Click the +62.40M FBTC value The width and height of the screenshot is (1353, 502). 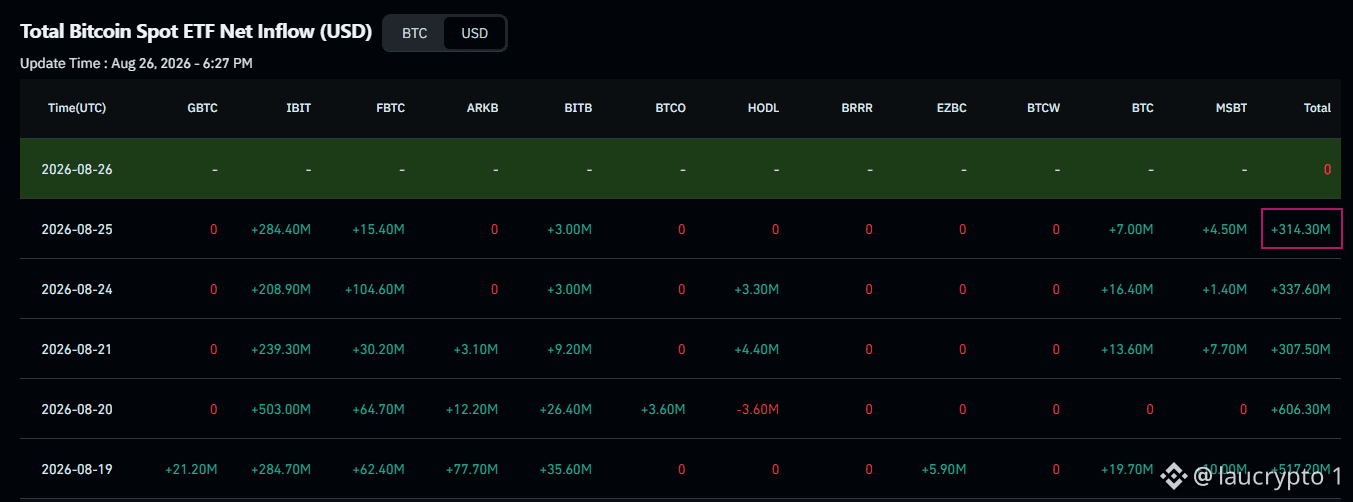pos(378,470)
